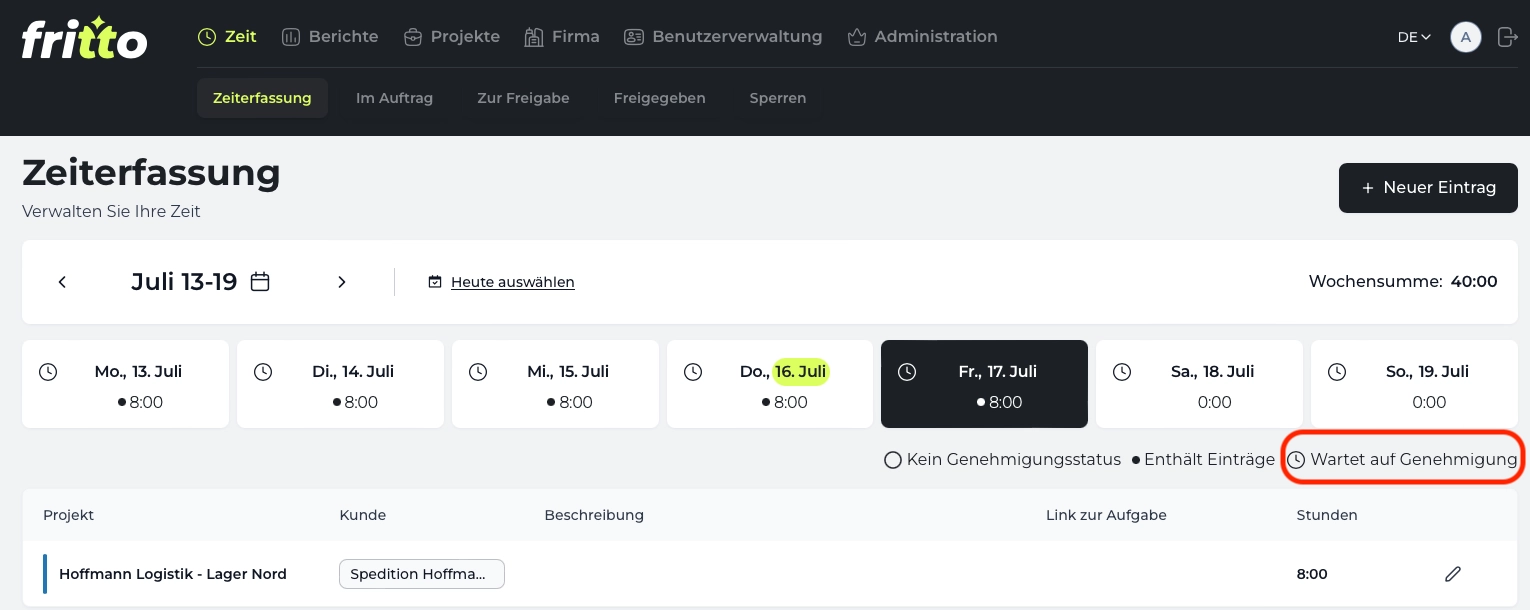This screenshot has width=1530, height=610.
Task: Click the Wartet auf Genehmigung clock legend icon
Action: coord(1296,460)
